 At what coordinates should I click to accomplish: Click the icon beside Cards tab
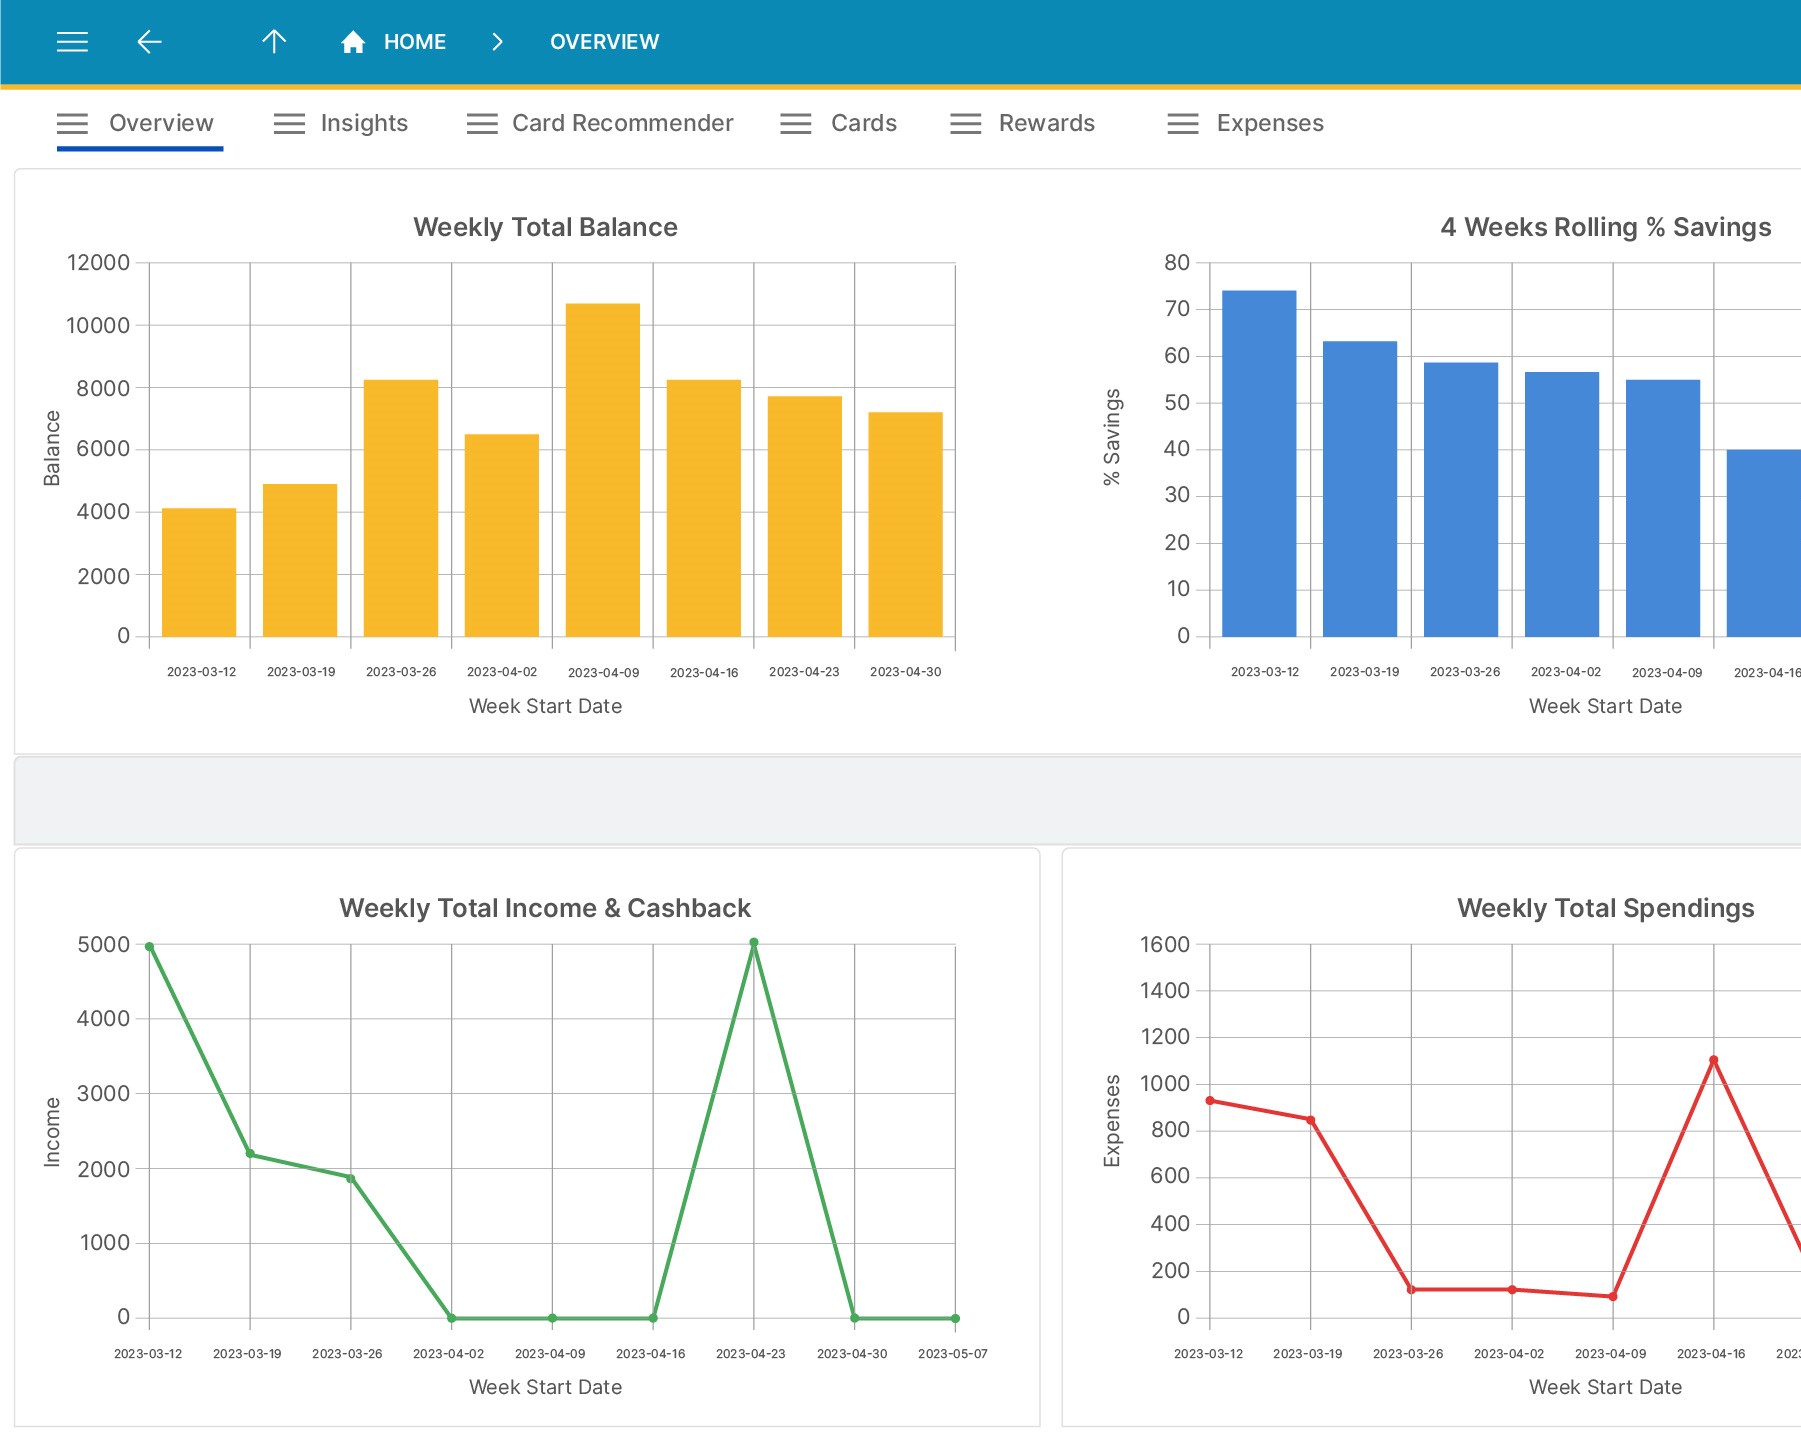click(796, 124)
